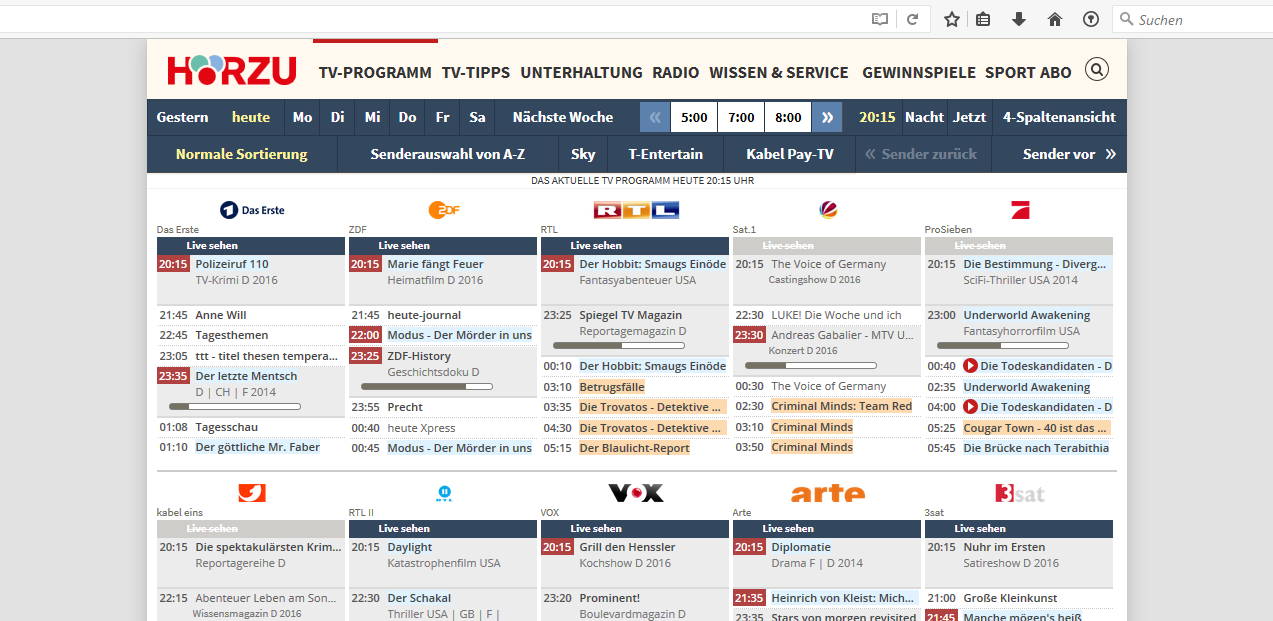
Task: Click the play icon beside 04:00 Die Todeskandidaten
Action: (970, 407)
